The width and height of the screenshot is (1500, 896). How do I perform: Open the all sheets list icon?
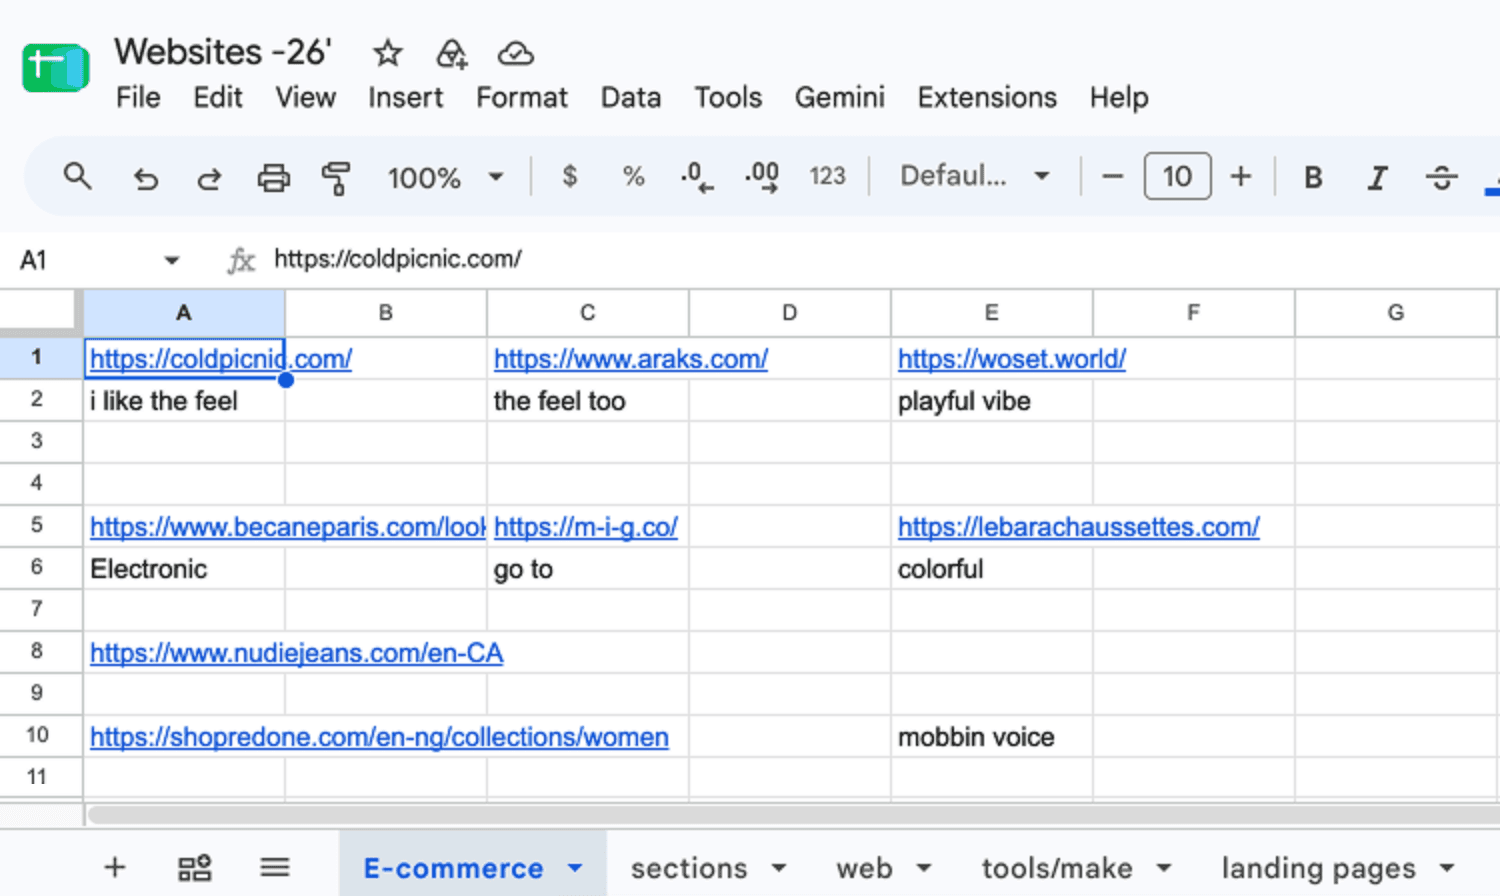(275, 867)
